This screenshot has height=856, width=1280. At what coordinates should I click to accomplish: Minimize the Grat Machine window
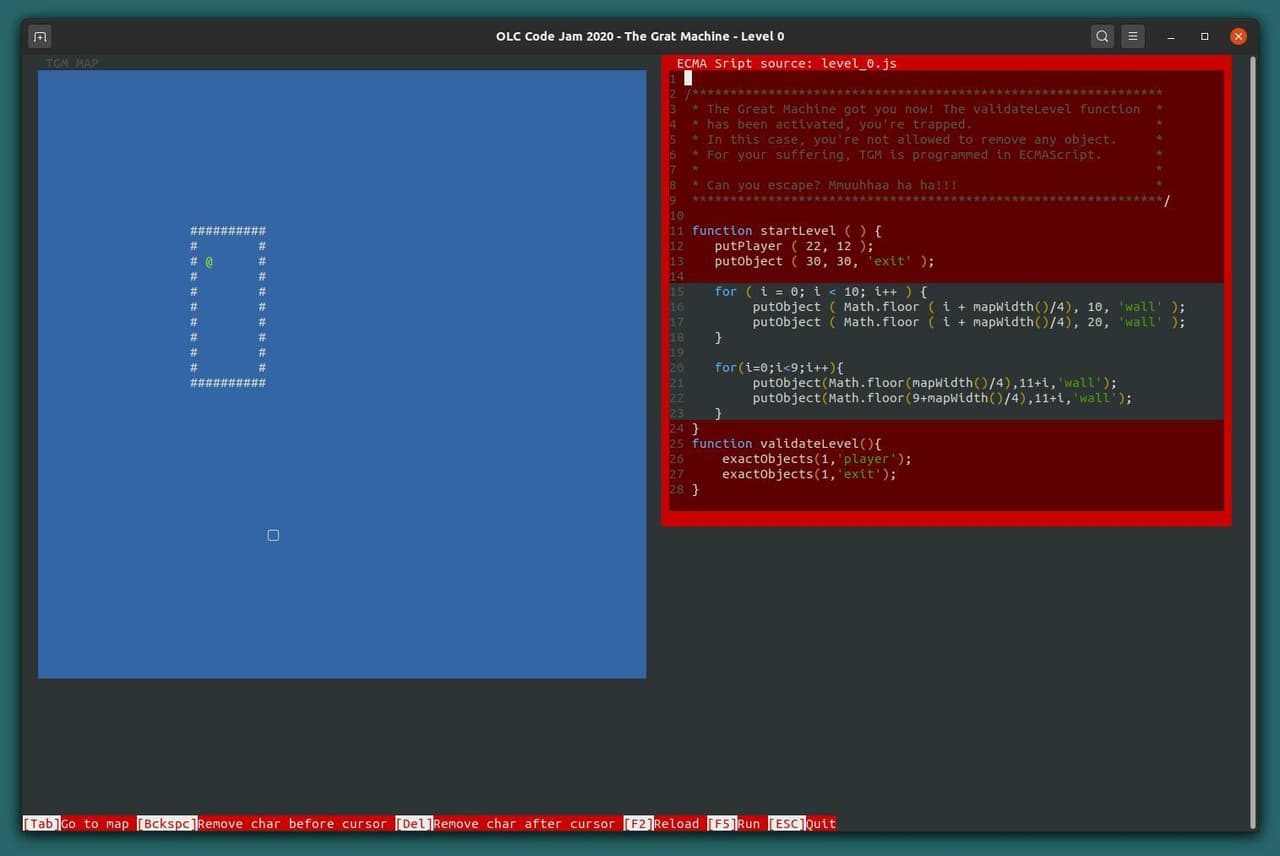click(1171, 36)
